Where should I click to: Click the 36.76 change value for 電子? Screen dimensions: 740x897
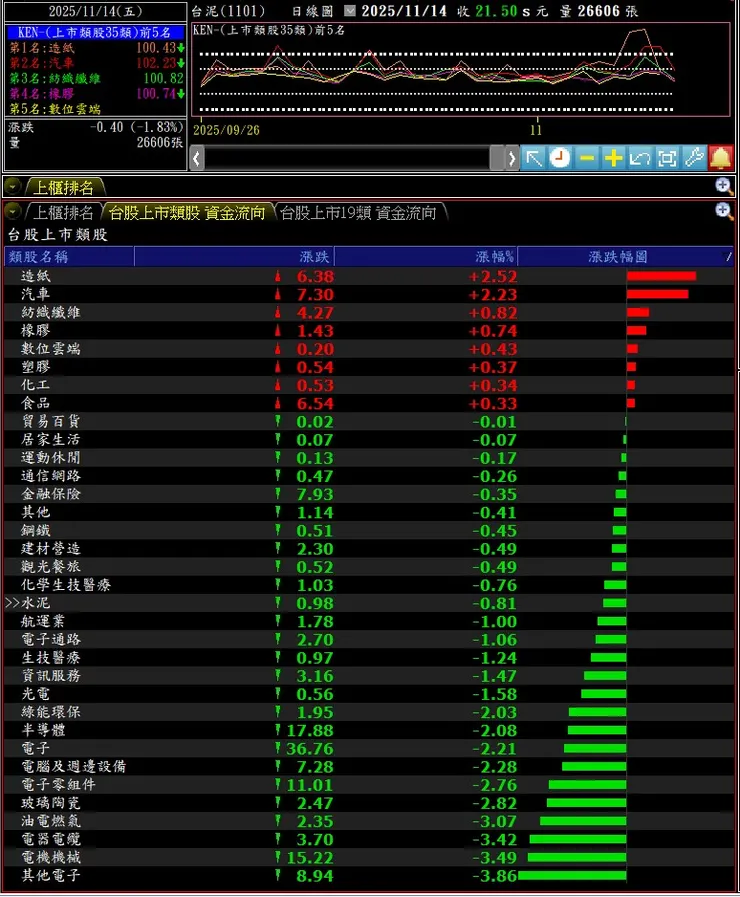[309, 749]
